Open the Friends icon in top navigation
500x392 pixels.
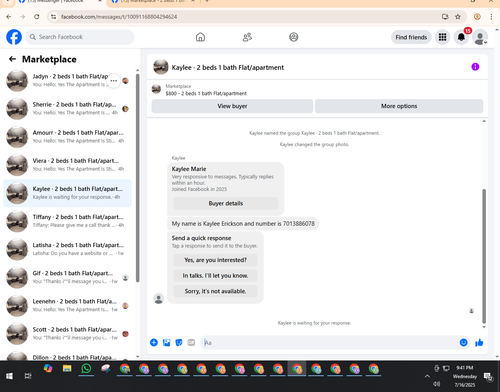point(247,37)
